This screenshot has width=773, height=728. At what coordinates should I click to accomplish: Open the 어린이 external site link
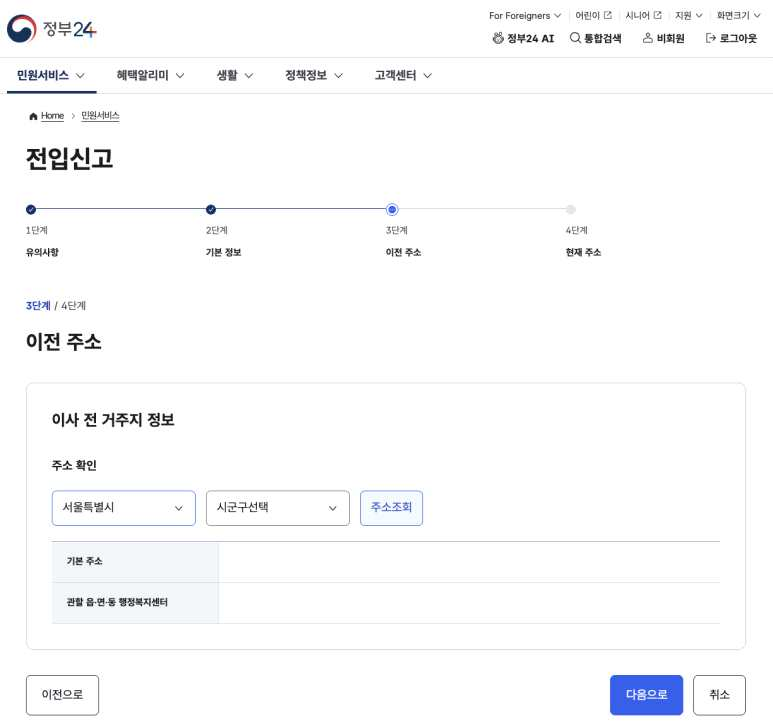(x=594, y=15)
